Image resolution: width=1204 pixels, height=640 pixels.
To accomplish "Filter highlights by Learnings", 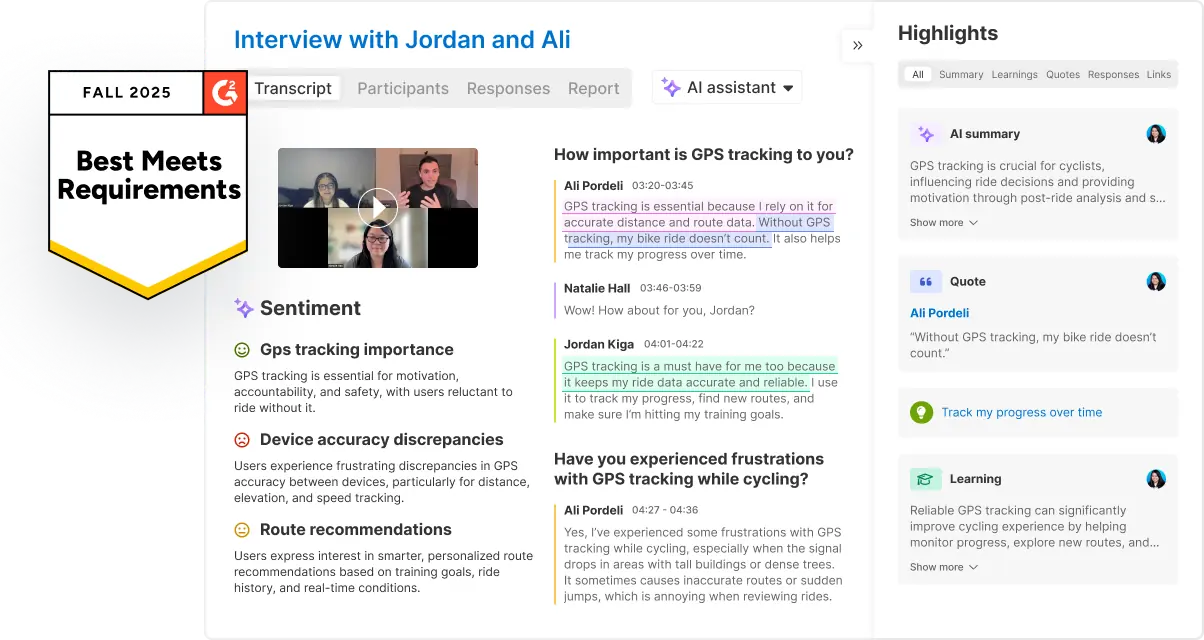I will point(1014,75).
